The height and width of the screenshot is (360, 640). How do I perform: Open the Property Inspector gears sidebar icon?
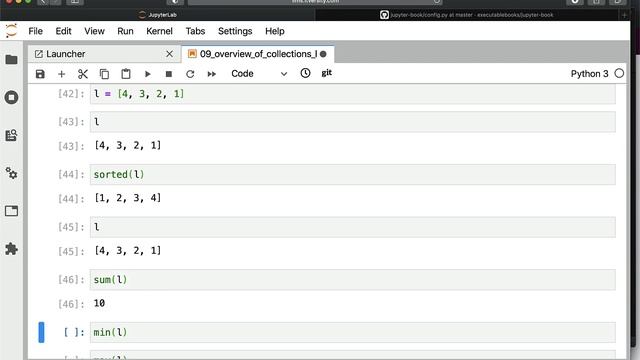pos(11,173)
